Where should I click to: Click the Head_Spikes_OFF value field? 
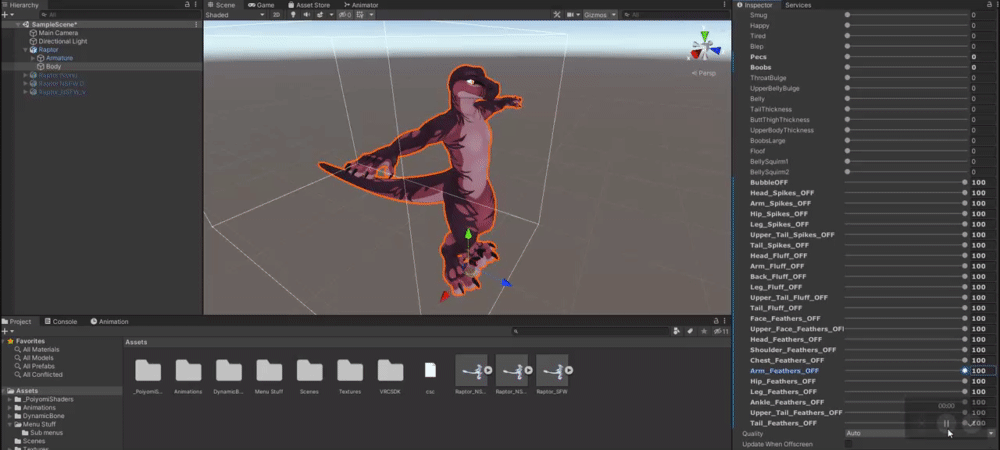(981, 192)
